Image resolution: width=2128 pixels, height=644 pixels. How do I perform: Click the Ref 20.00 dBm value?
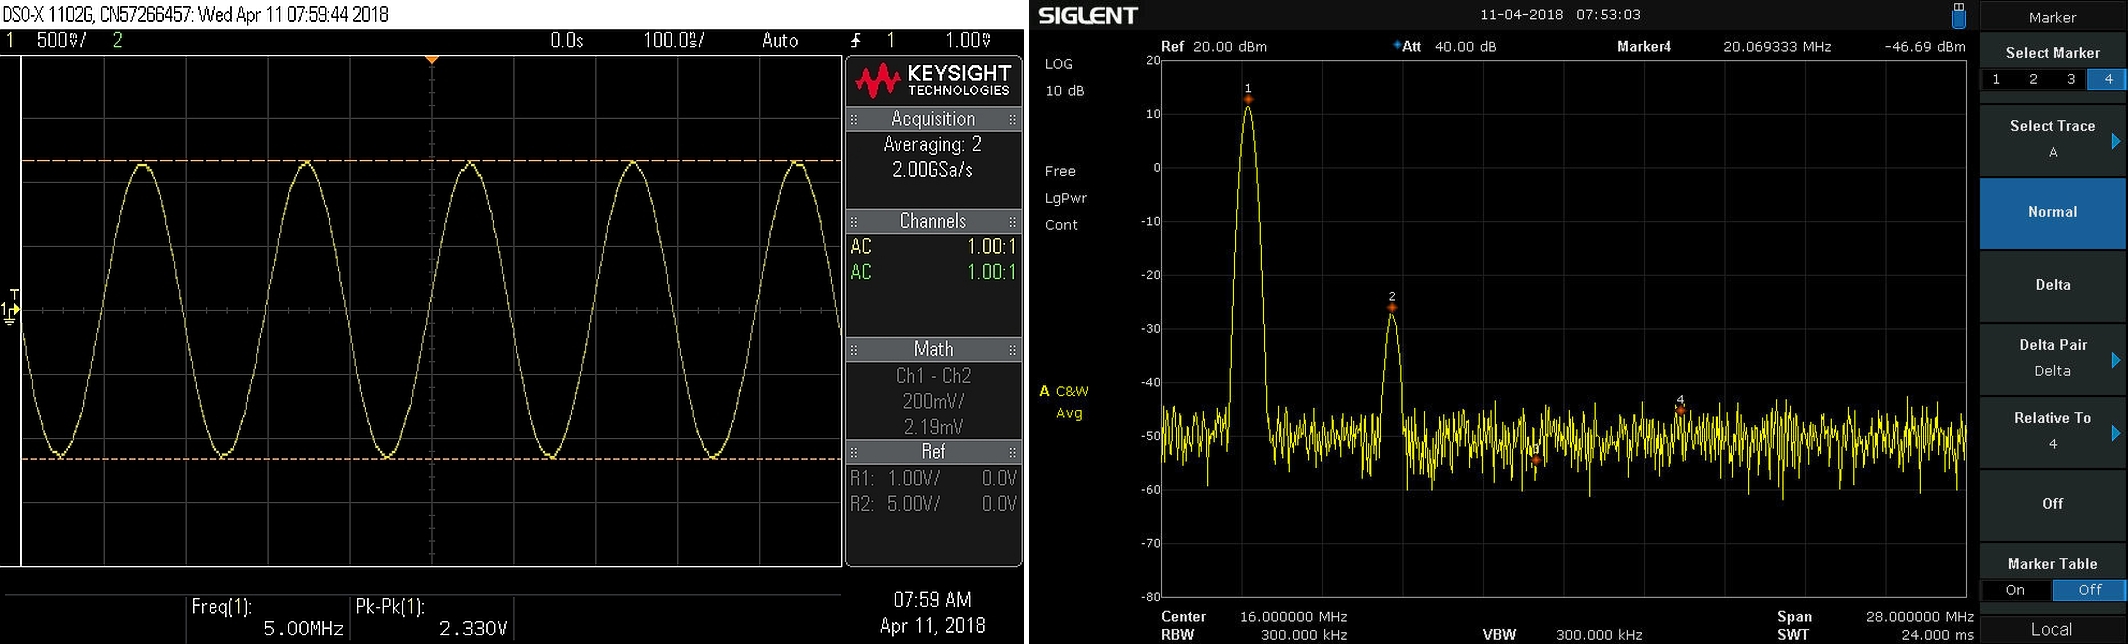tap(1214, 47)
